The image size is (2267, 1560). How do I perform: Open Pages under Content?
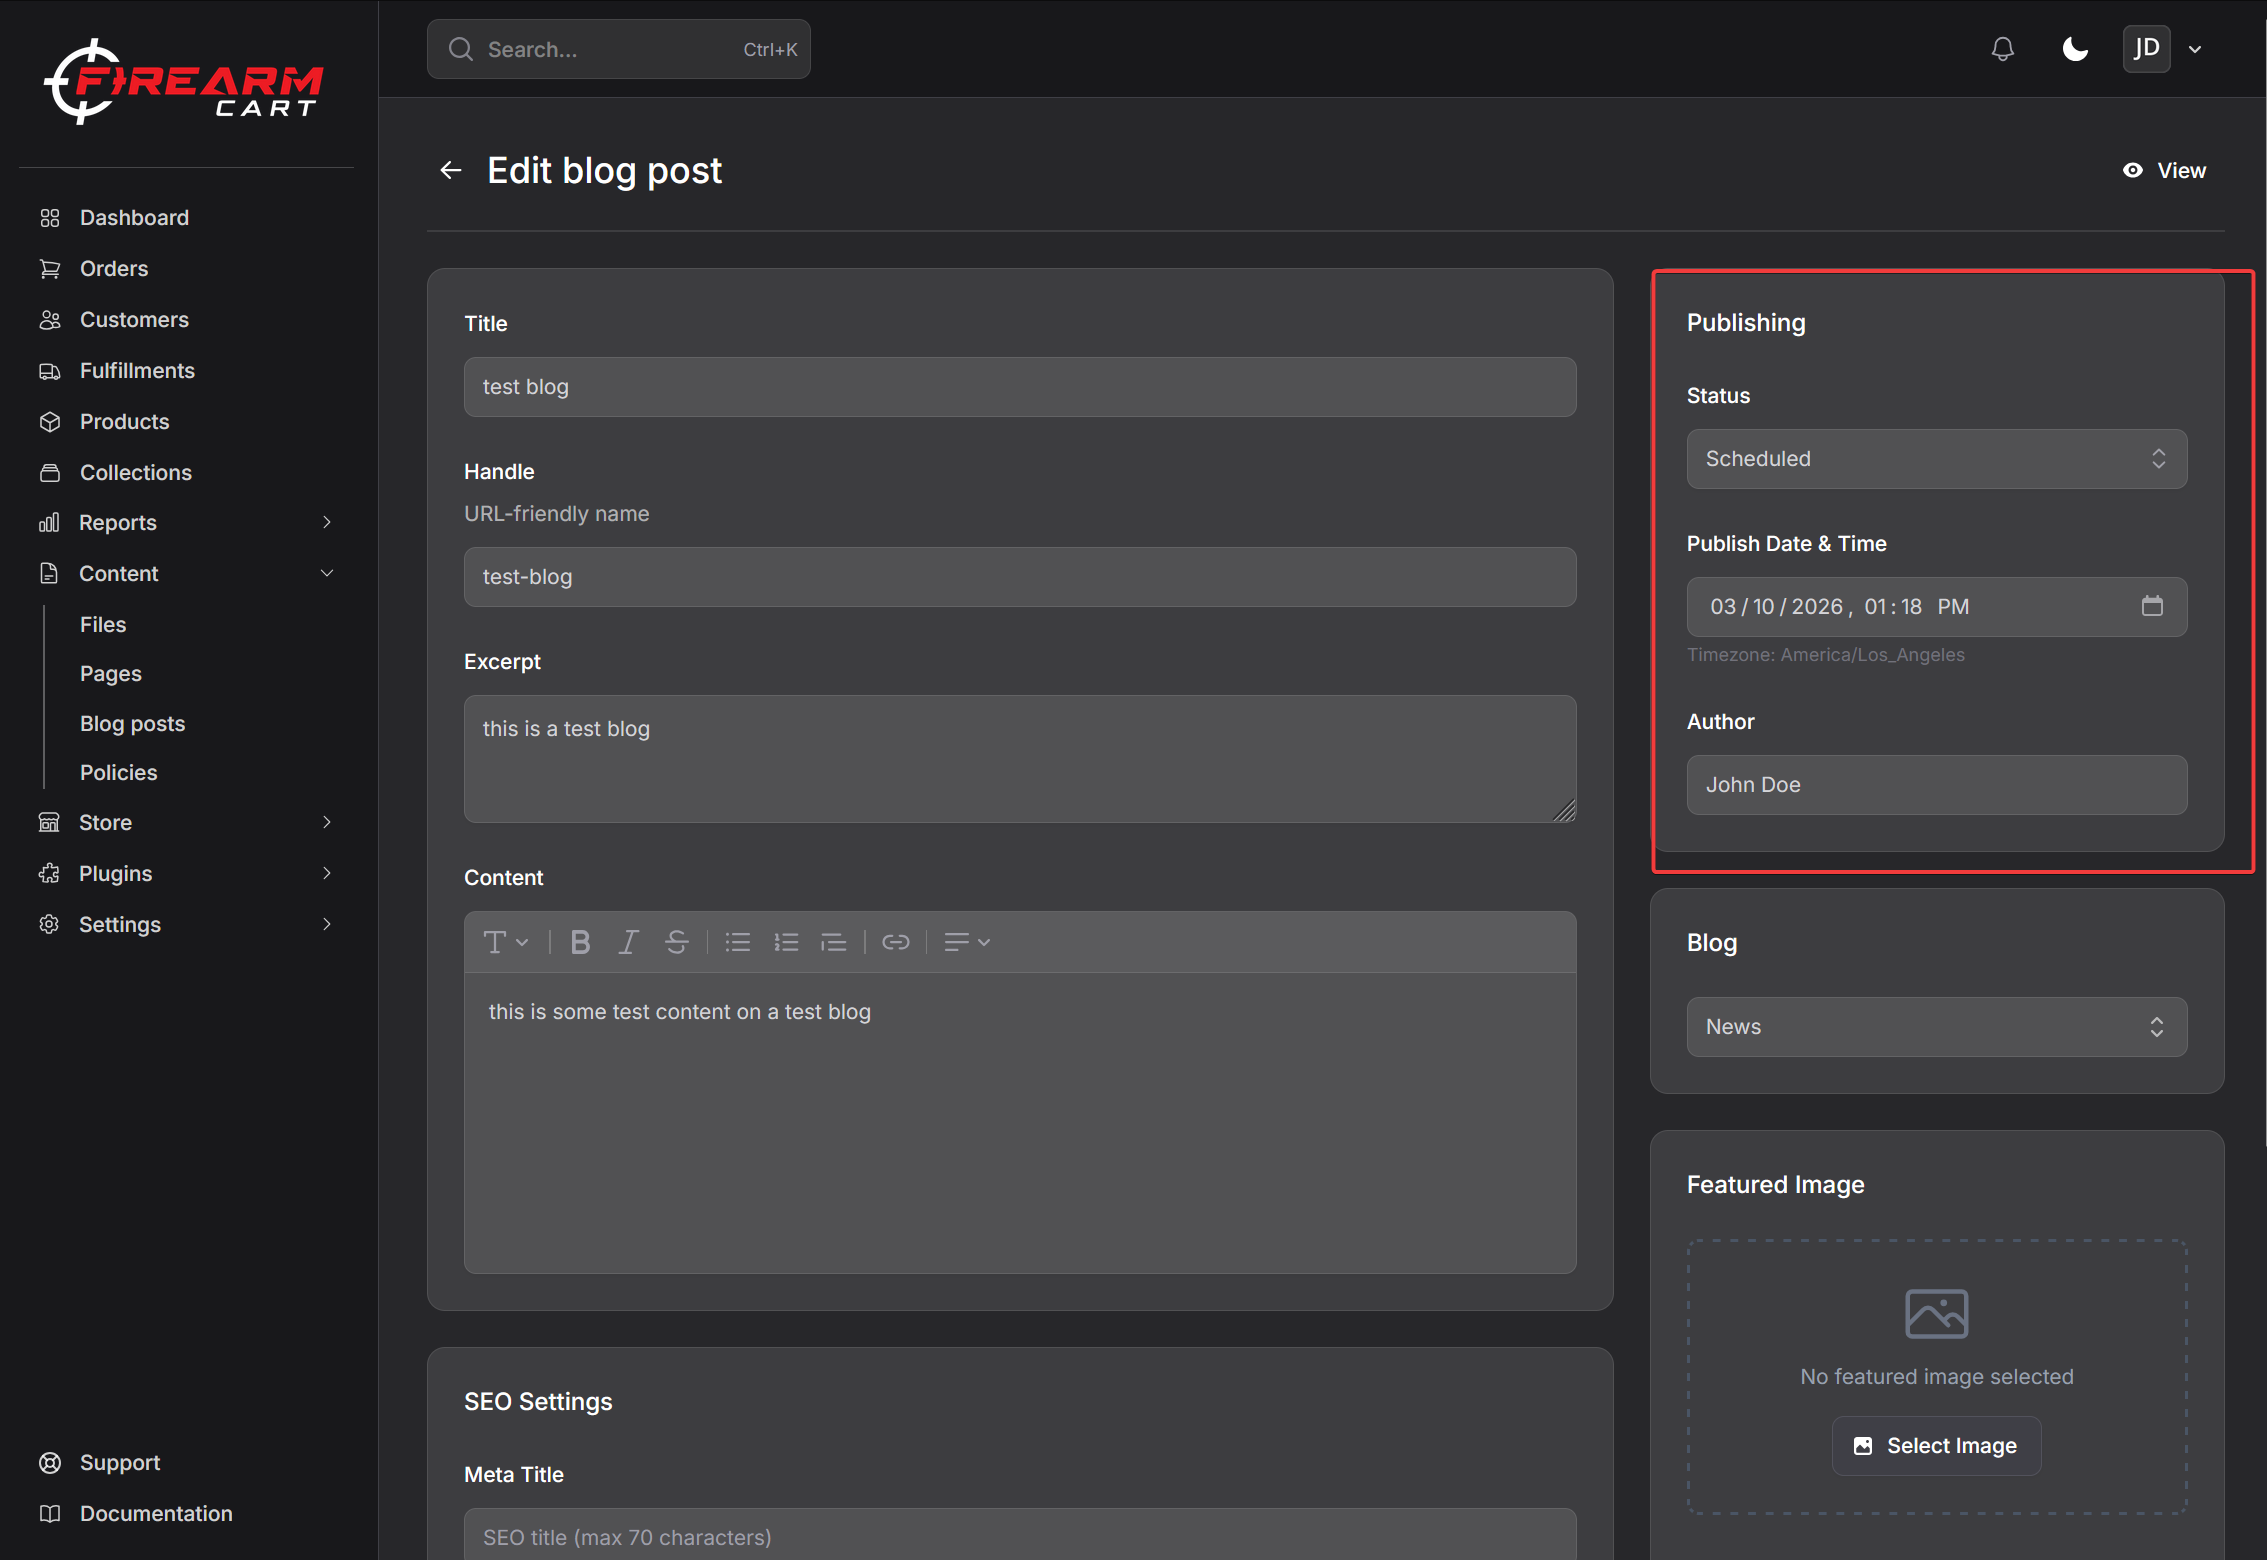(x=110, y=673)
